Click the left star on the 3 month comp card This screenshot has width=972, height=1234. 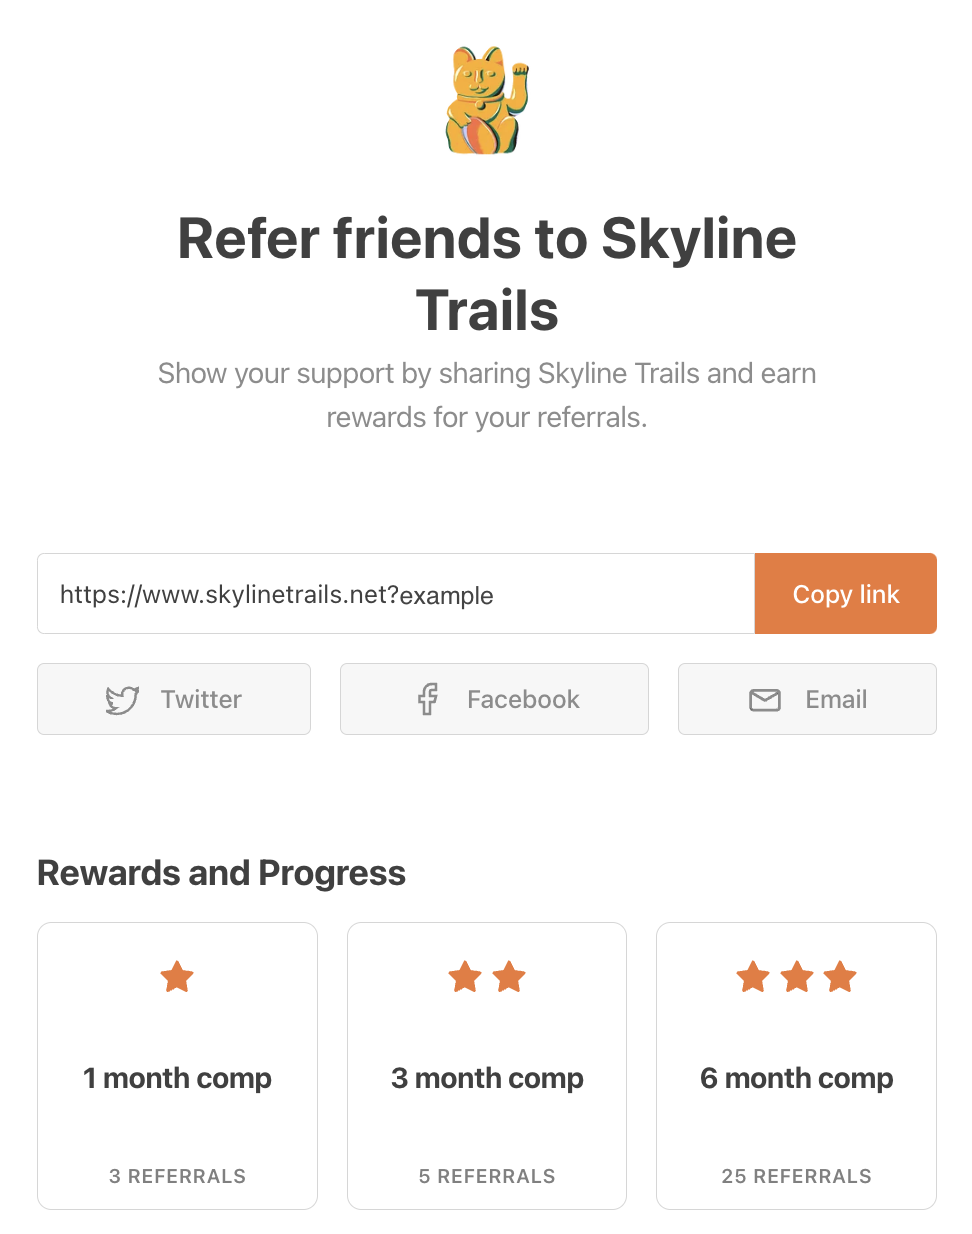pyautogui.click(x=464, y=977)
